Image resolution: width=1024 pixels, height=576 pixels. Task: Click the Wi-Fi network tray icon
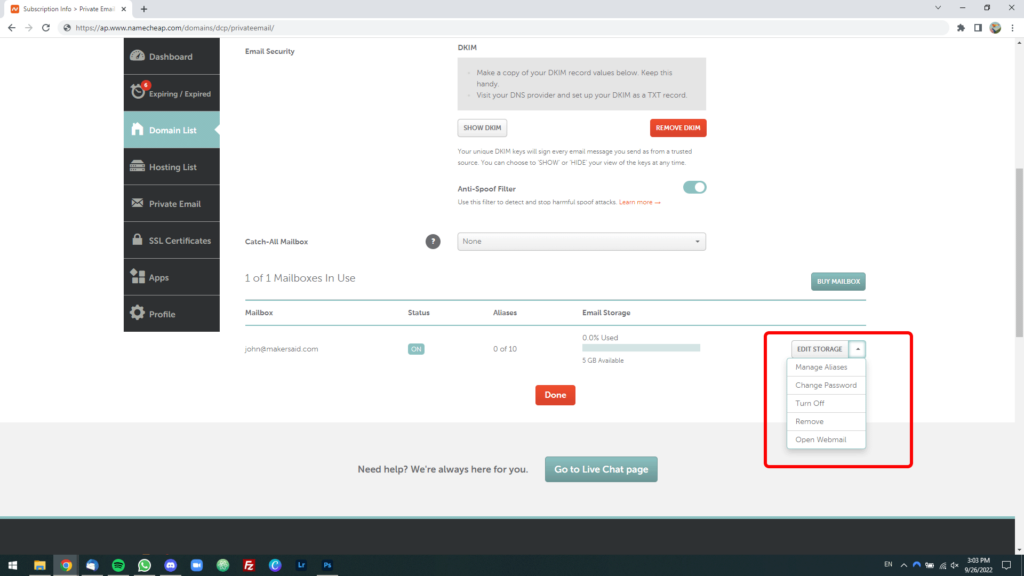tap(942, 566)
